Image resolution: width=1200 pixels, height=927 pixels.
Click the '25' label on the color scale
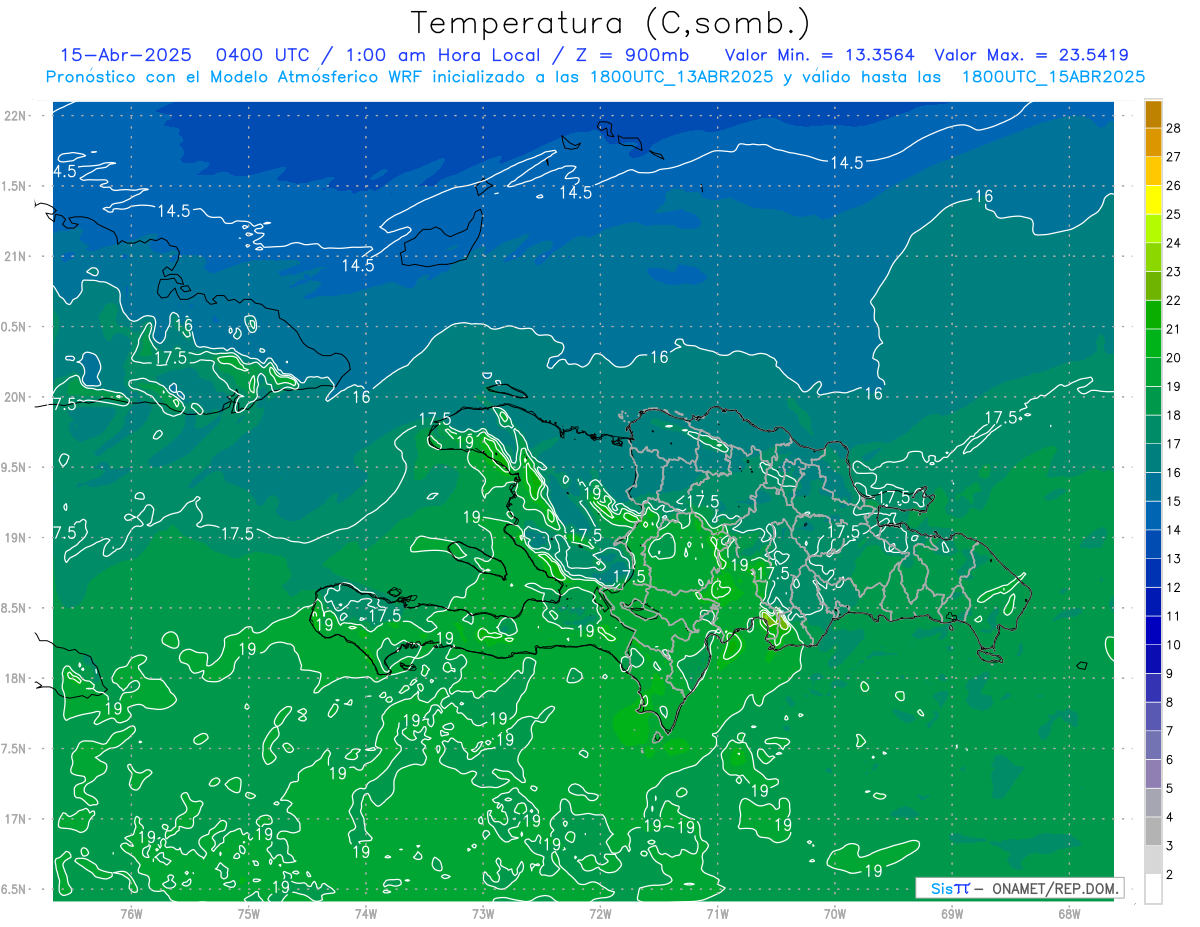click(1173, 215)
